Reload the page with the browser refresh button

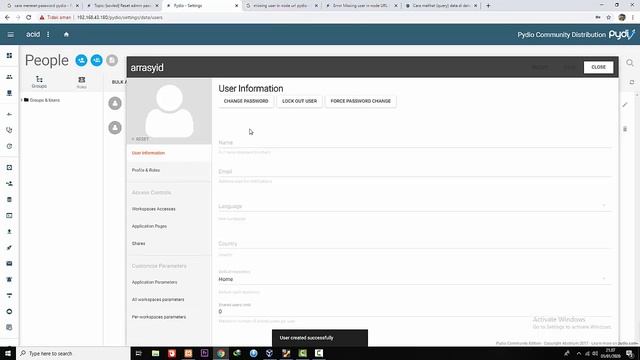(x=29, y=18)
